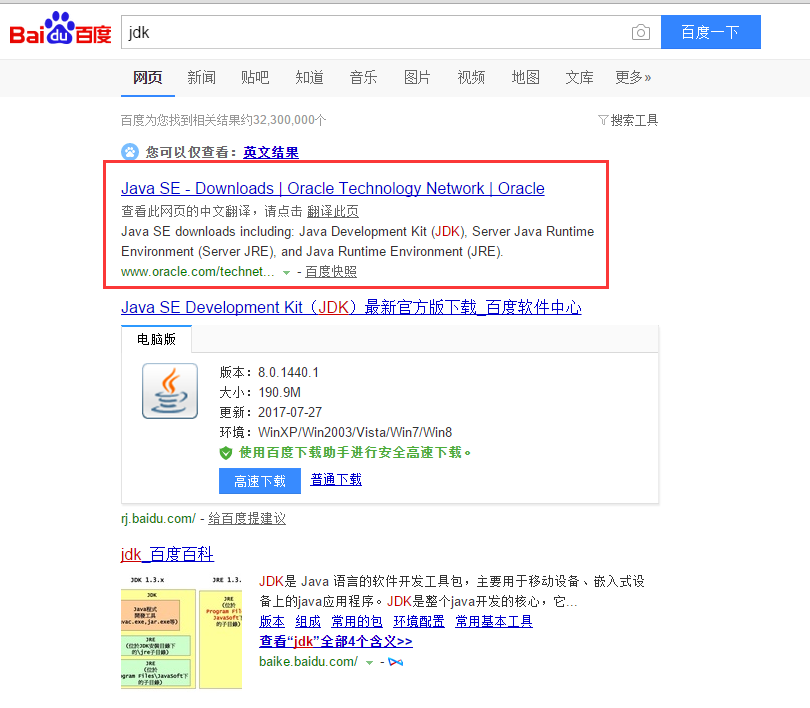
Task: Click the JDK diagram thumbnail image
Action: [181, 632]
